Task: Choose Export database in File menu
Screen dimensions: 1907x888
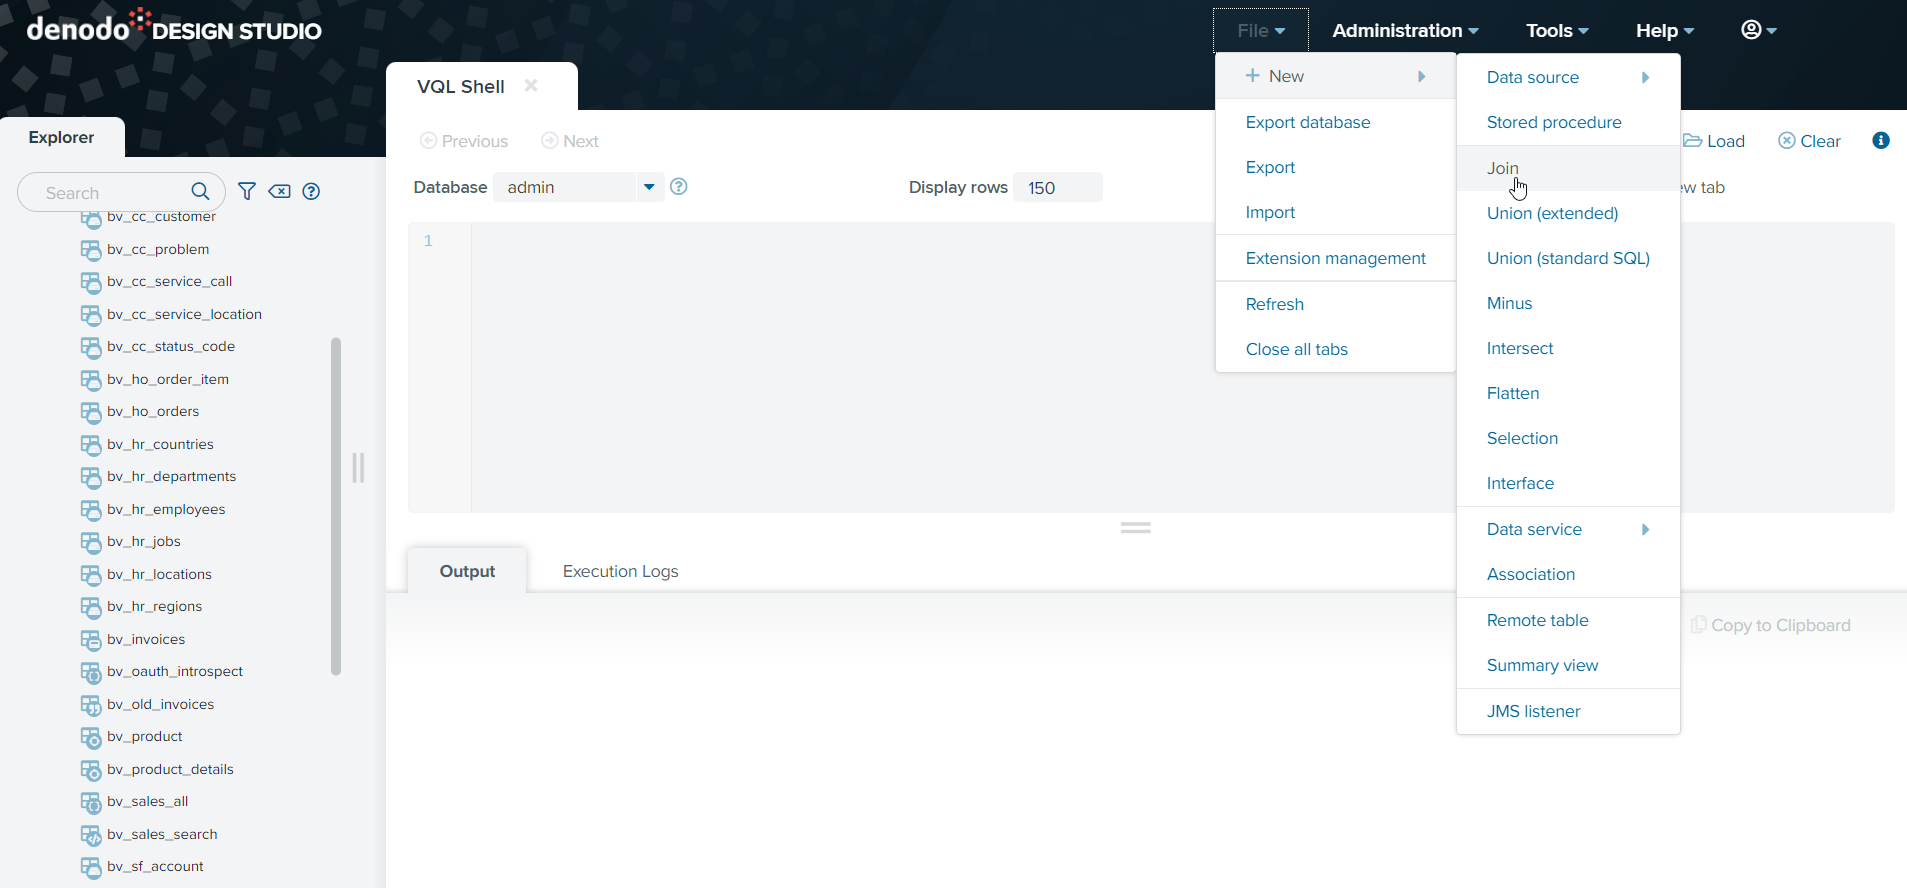Action: coord(1307,122)
